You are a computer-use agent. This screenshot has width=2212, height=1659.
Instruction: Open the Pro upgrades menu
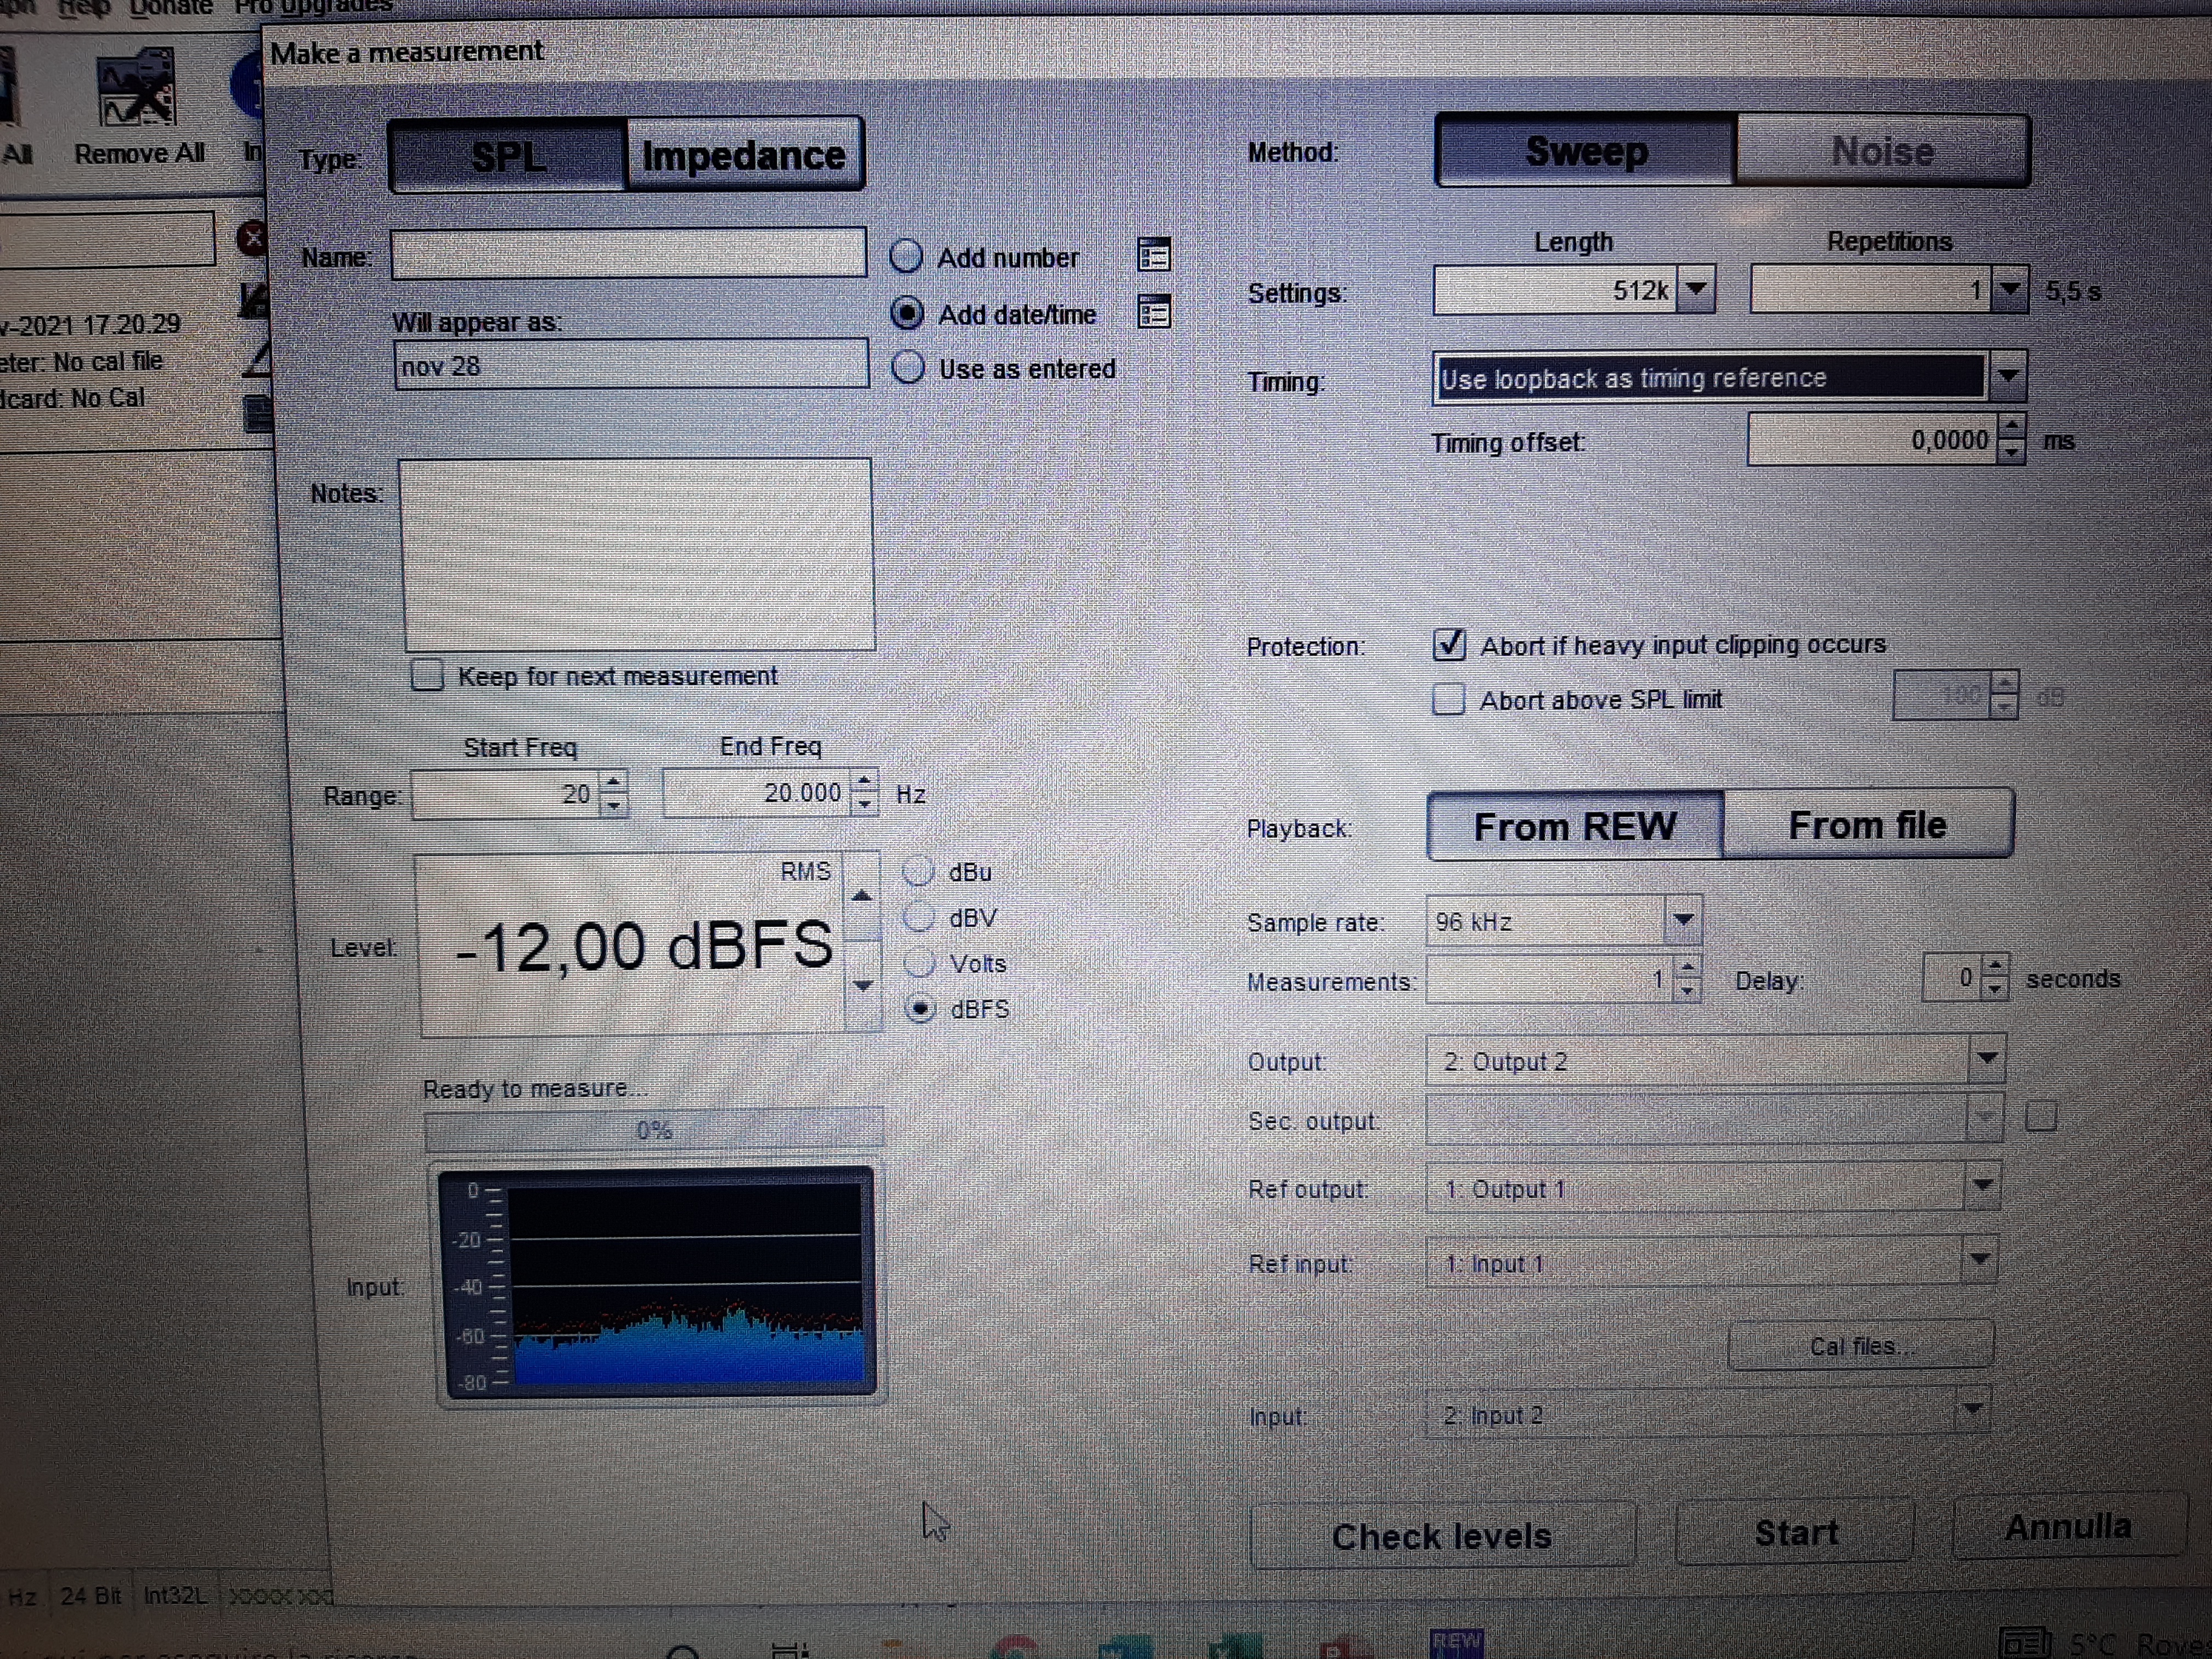coord(313,6)
